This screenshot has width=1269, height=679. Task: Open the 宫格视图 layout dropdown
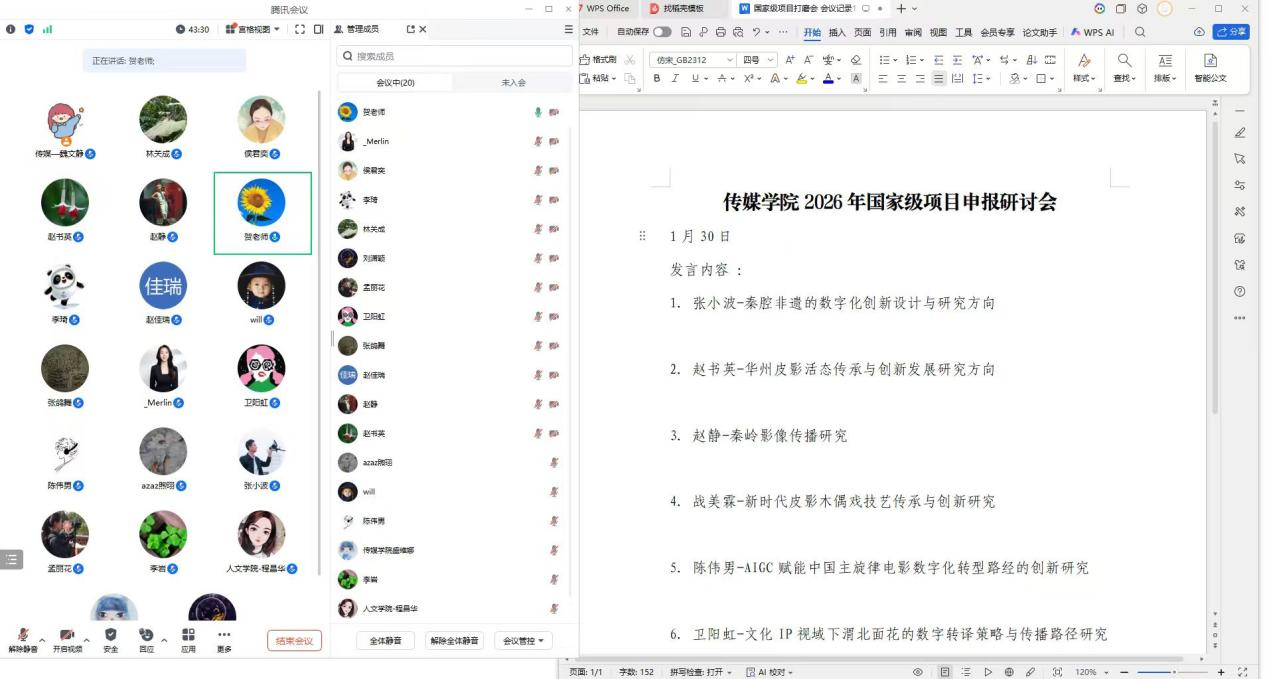coord(253,29)
